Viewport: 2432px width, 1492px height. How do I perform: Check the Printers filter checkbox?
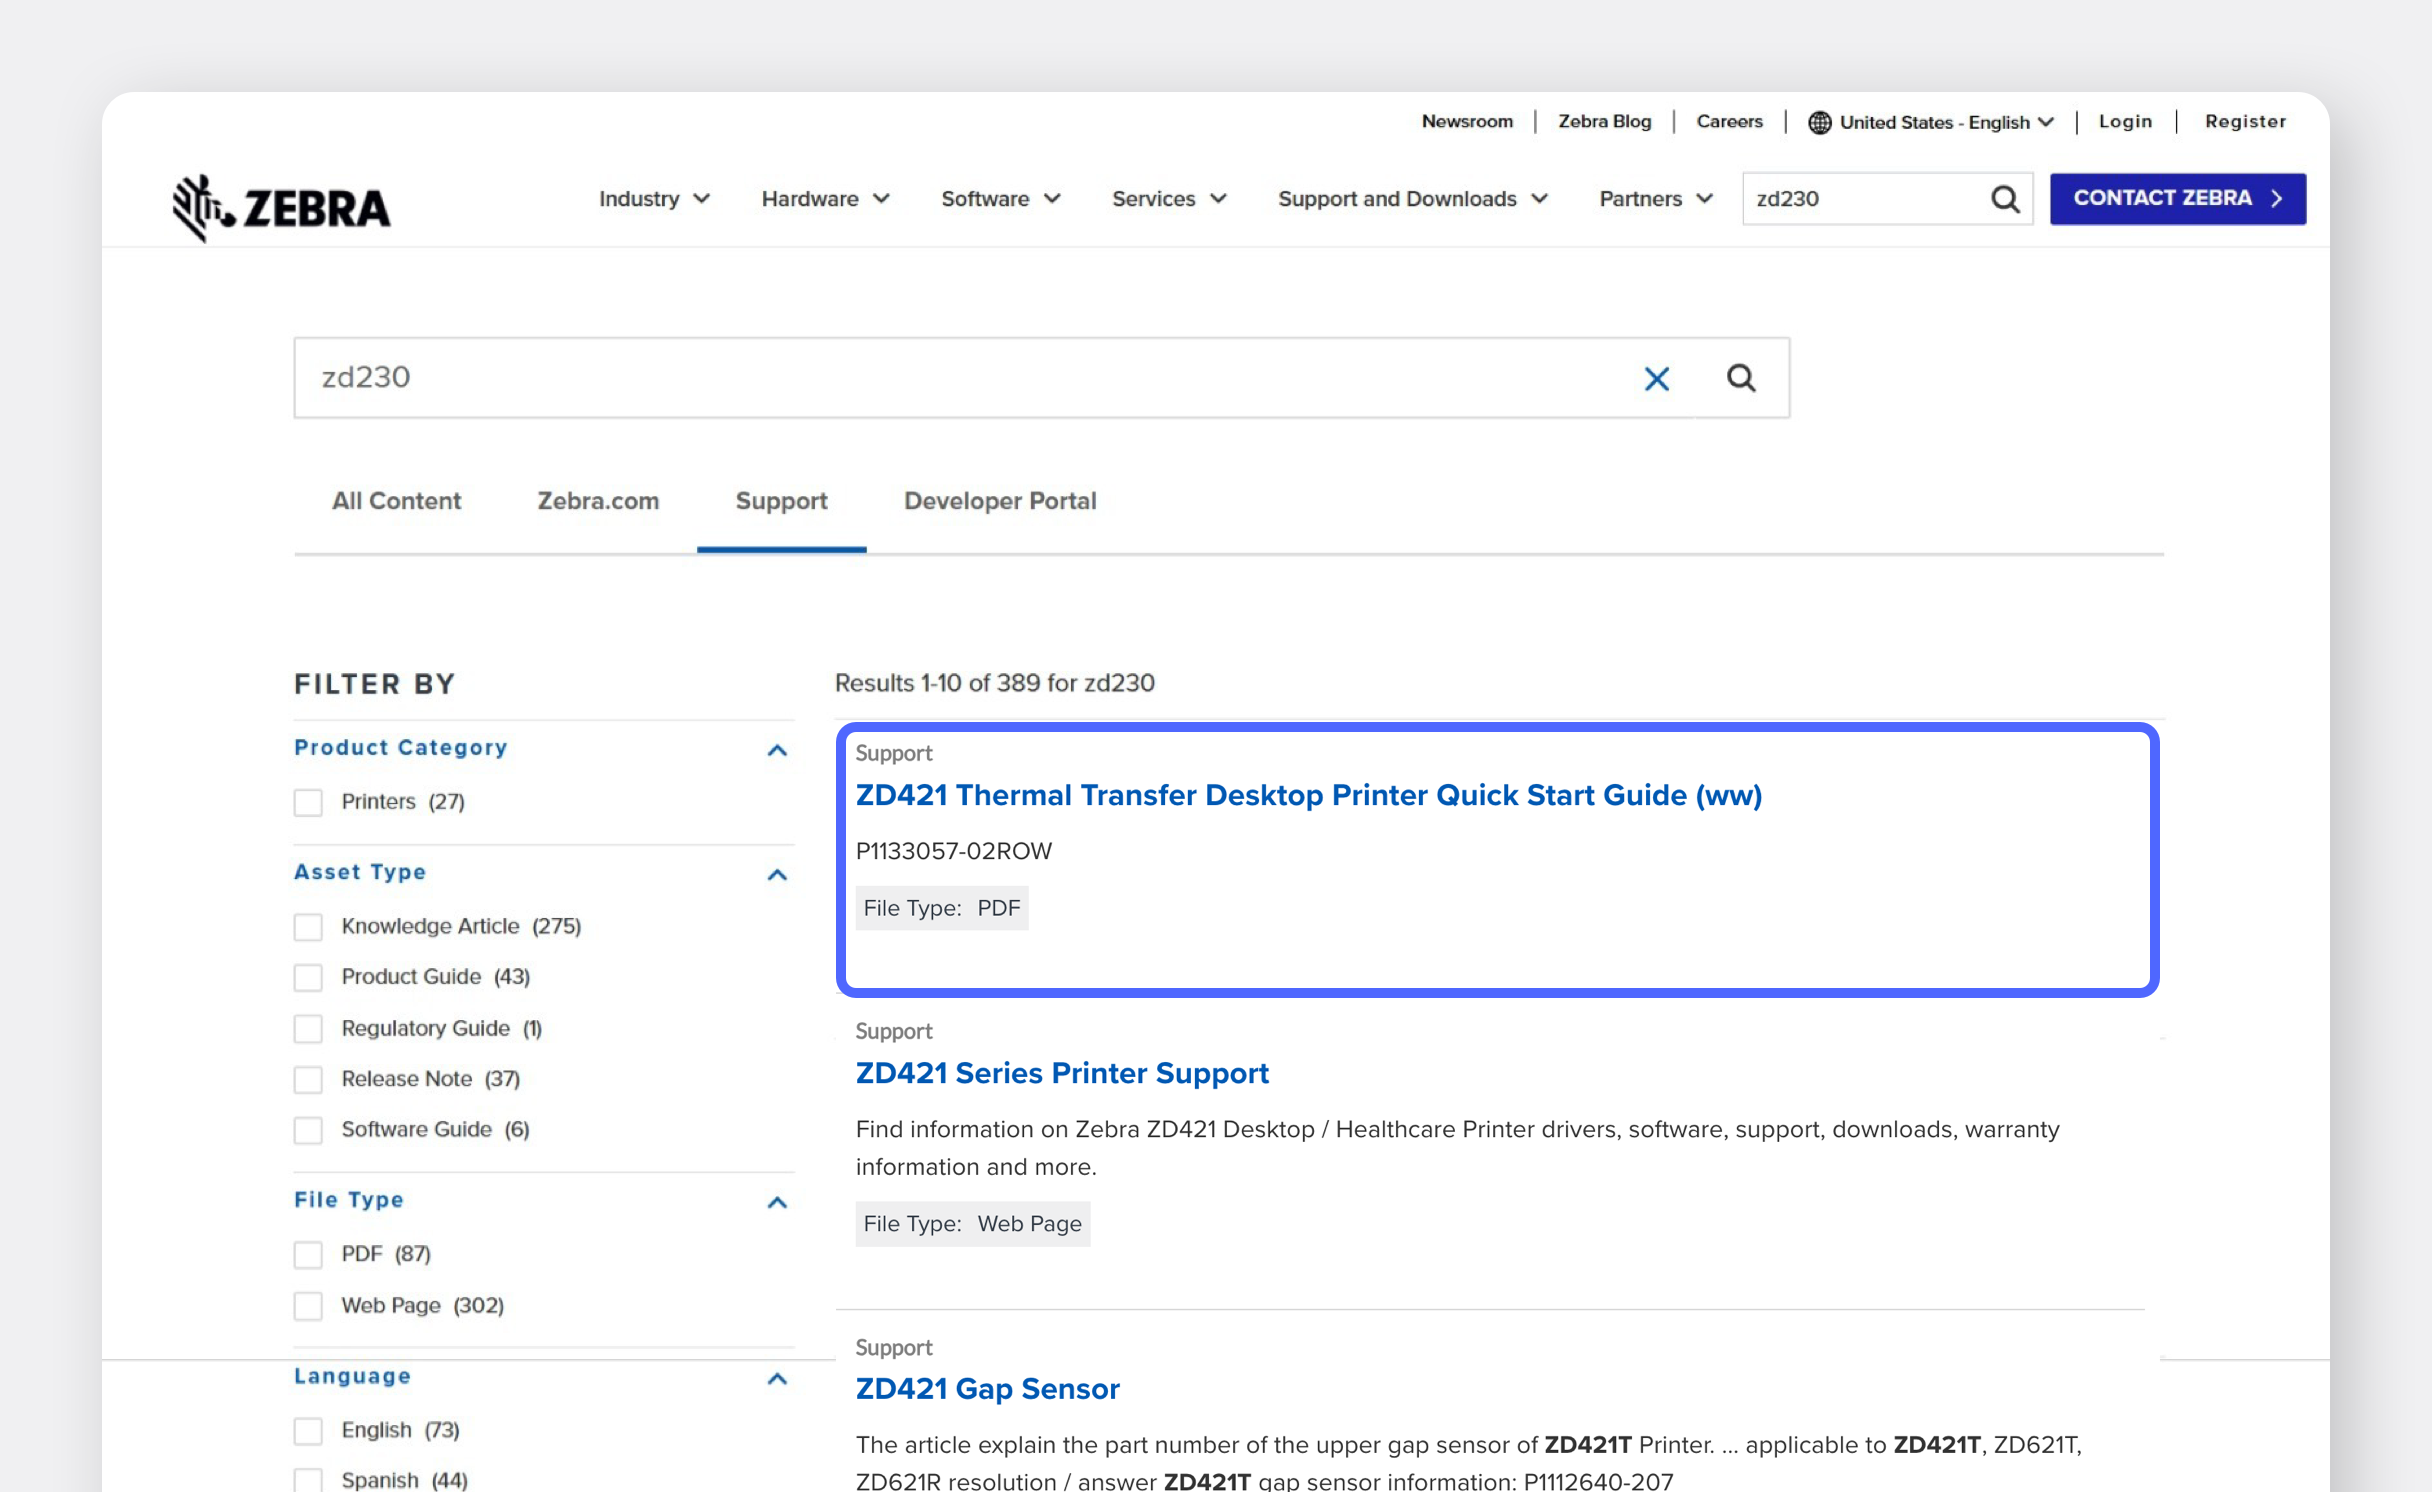tap(308, 802)
